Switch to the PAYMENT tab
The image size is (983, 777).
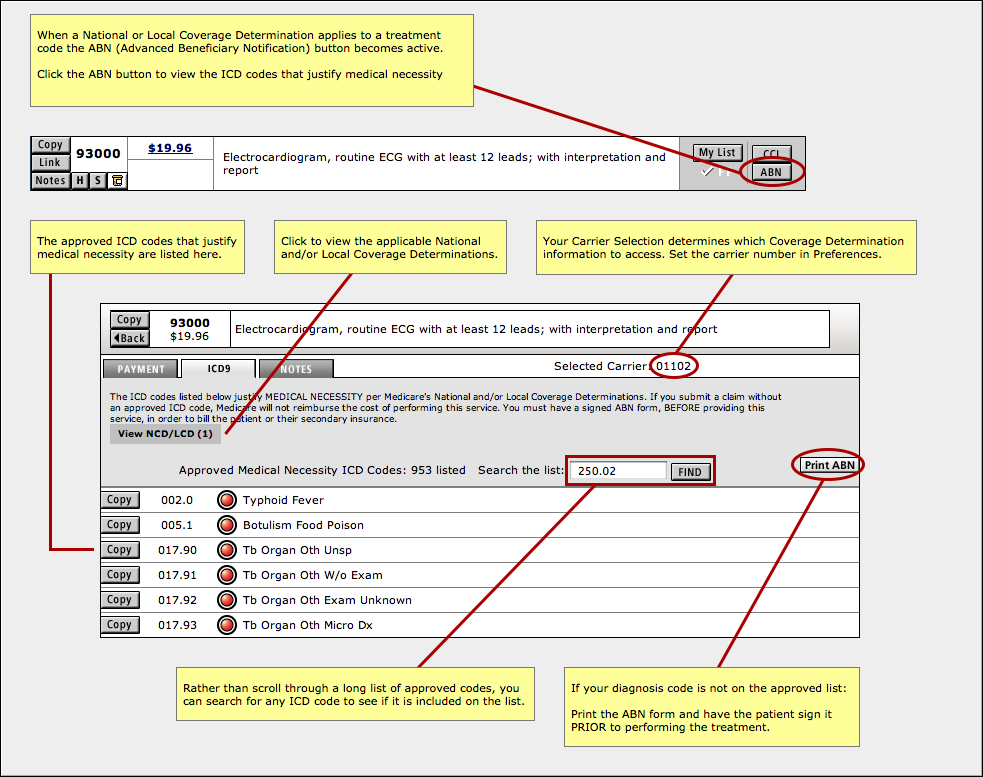coord(140,369)
